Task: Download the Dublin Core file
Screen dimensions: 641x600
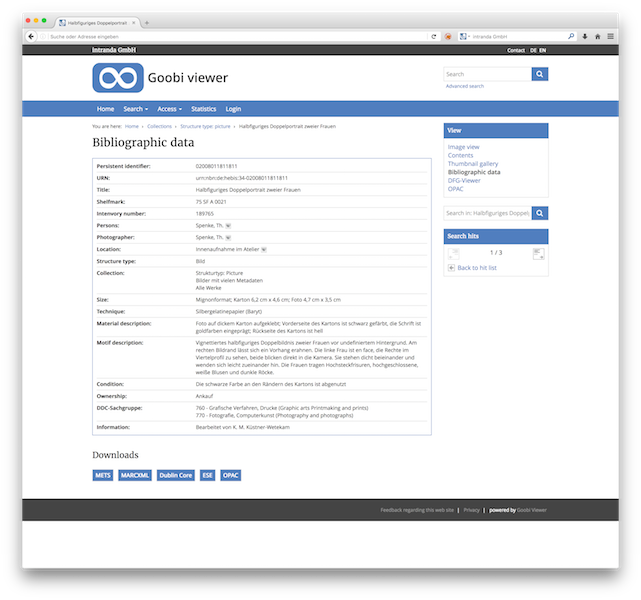Action: coord(176,475)
